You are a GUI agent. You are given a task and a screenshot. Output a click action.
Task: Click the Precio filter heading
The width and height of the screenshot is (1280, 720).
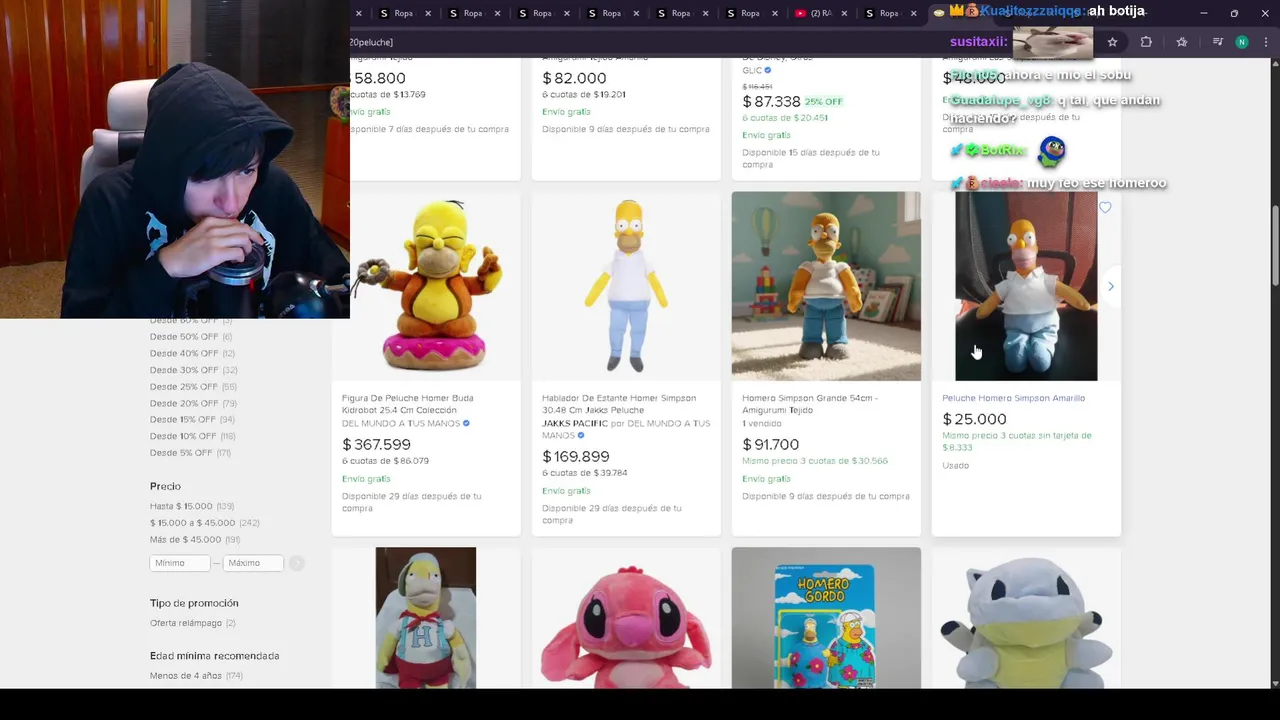[x=165, y=486]
